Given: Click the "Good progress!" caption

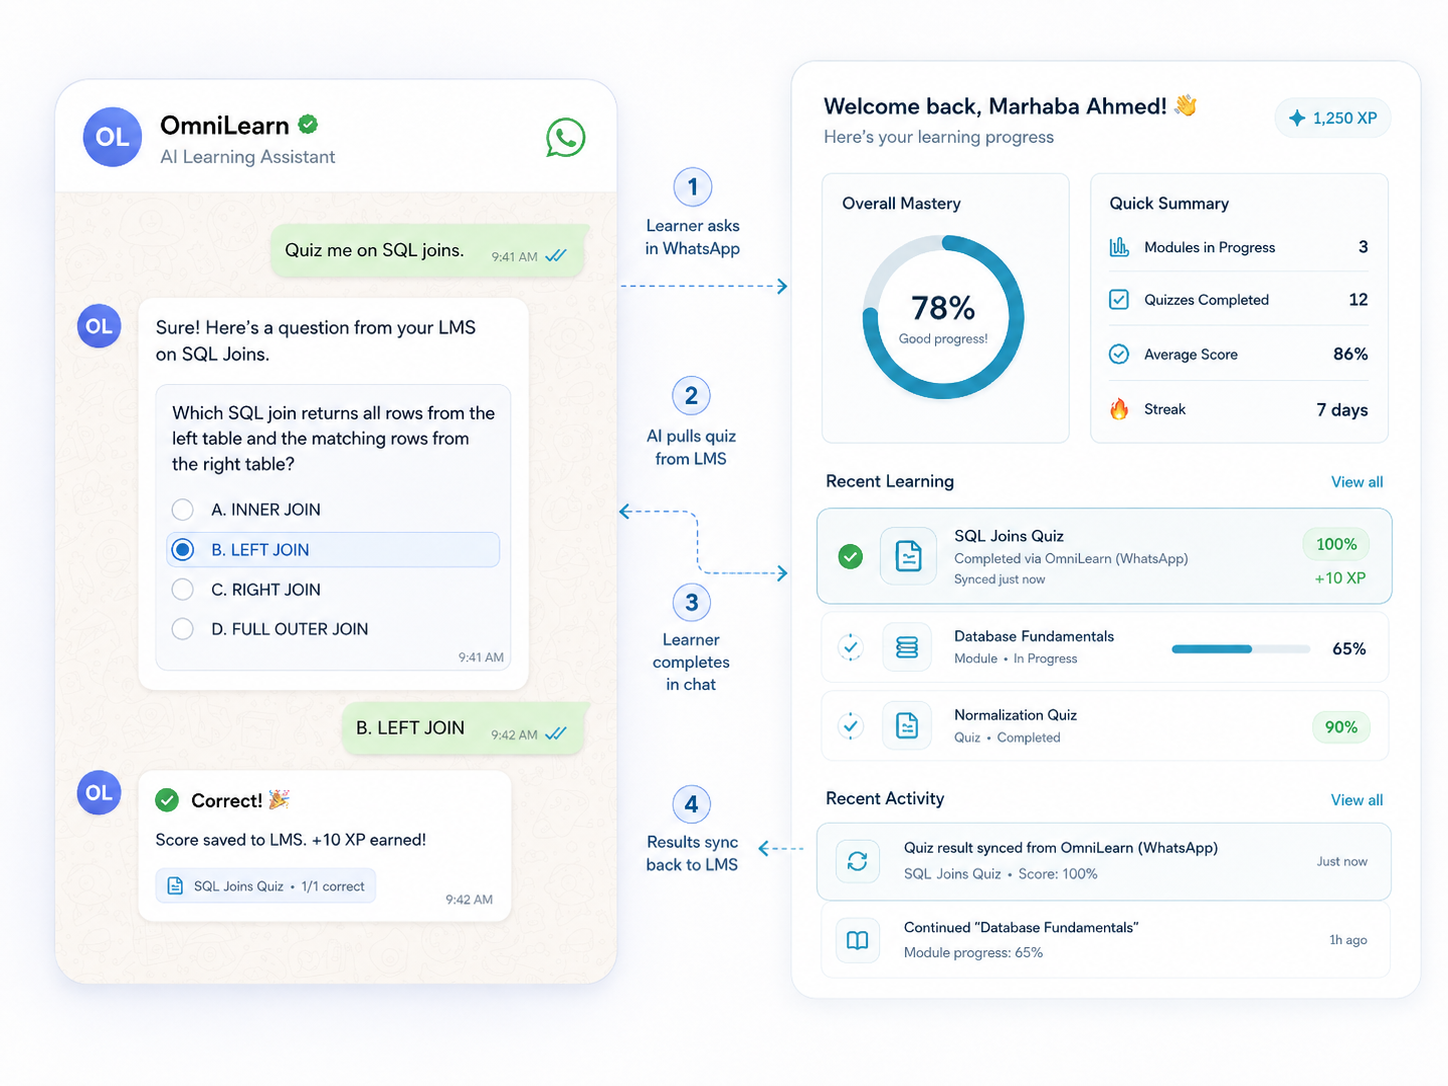Looking at the screenshot, I should 943,339.
